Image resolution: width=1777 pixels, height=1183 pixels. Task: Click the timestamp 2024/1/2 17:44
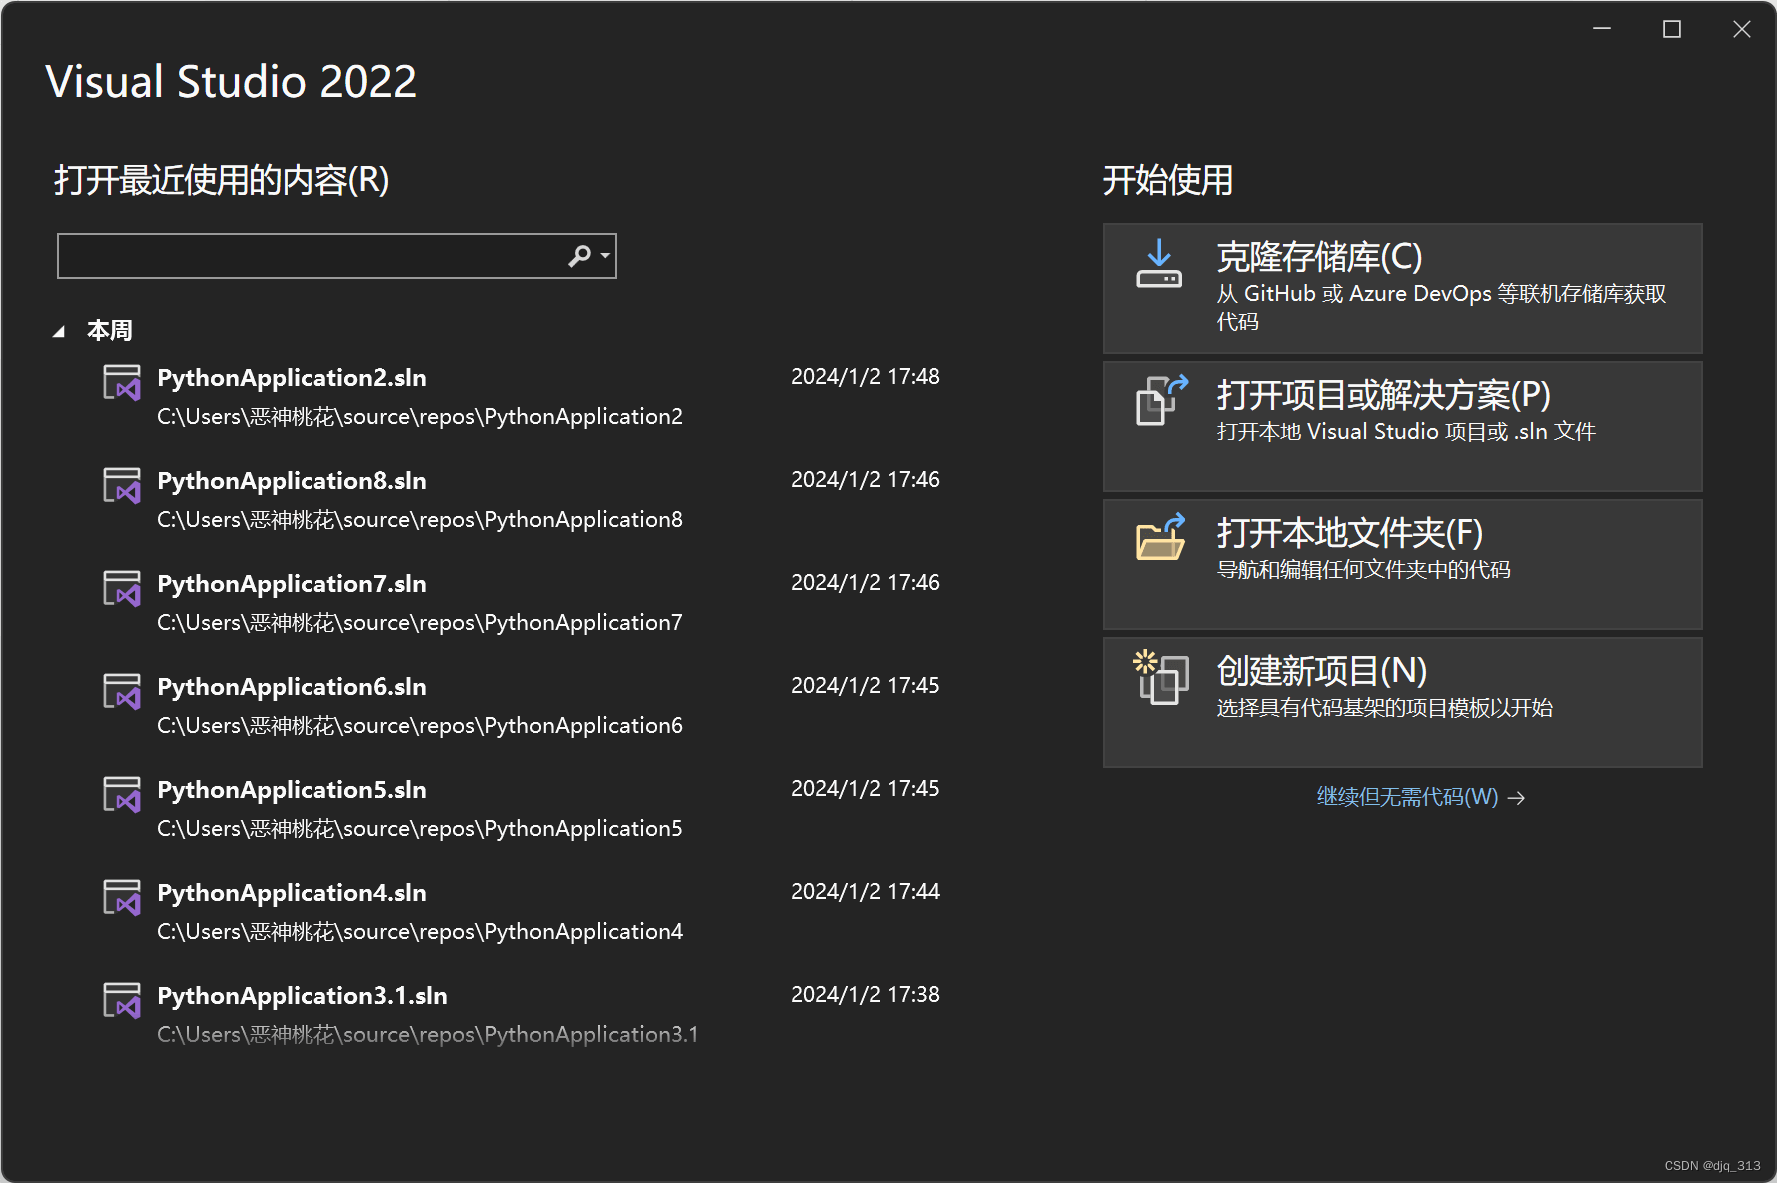[865, 892]
